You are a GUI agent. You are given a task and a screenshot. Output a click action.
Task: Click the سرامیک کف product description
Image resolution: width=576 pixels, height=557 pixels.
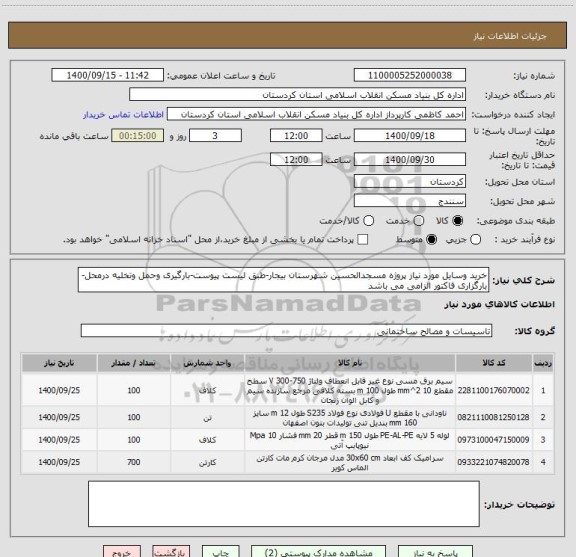pyautogui.click(x=350, y=463)
